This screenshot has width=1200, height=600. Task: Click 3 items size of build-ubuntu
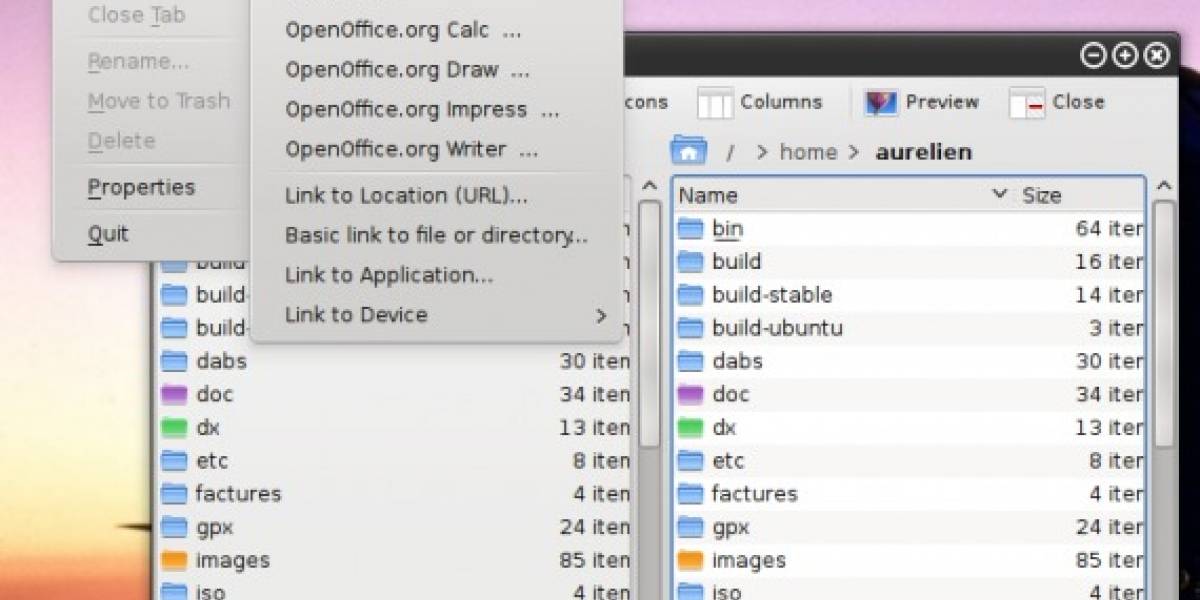point(1115,327)
